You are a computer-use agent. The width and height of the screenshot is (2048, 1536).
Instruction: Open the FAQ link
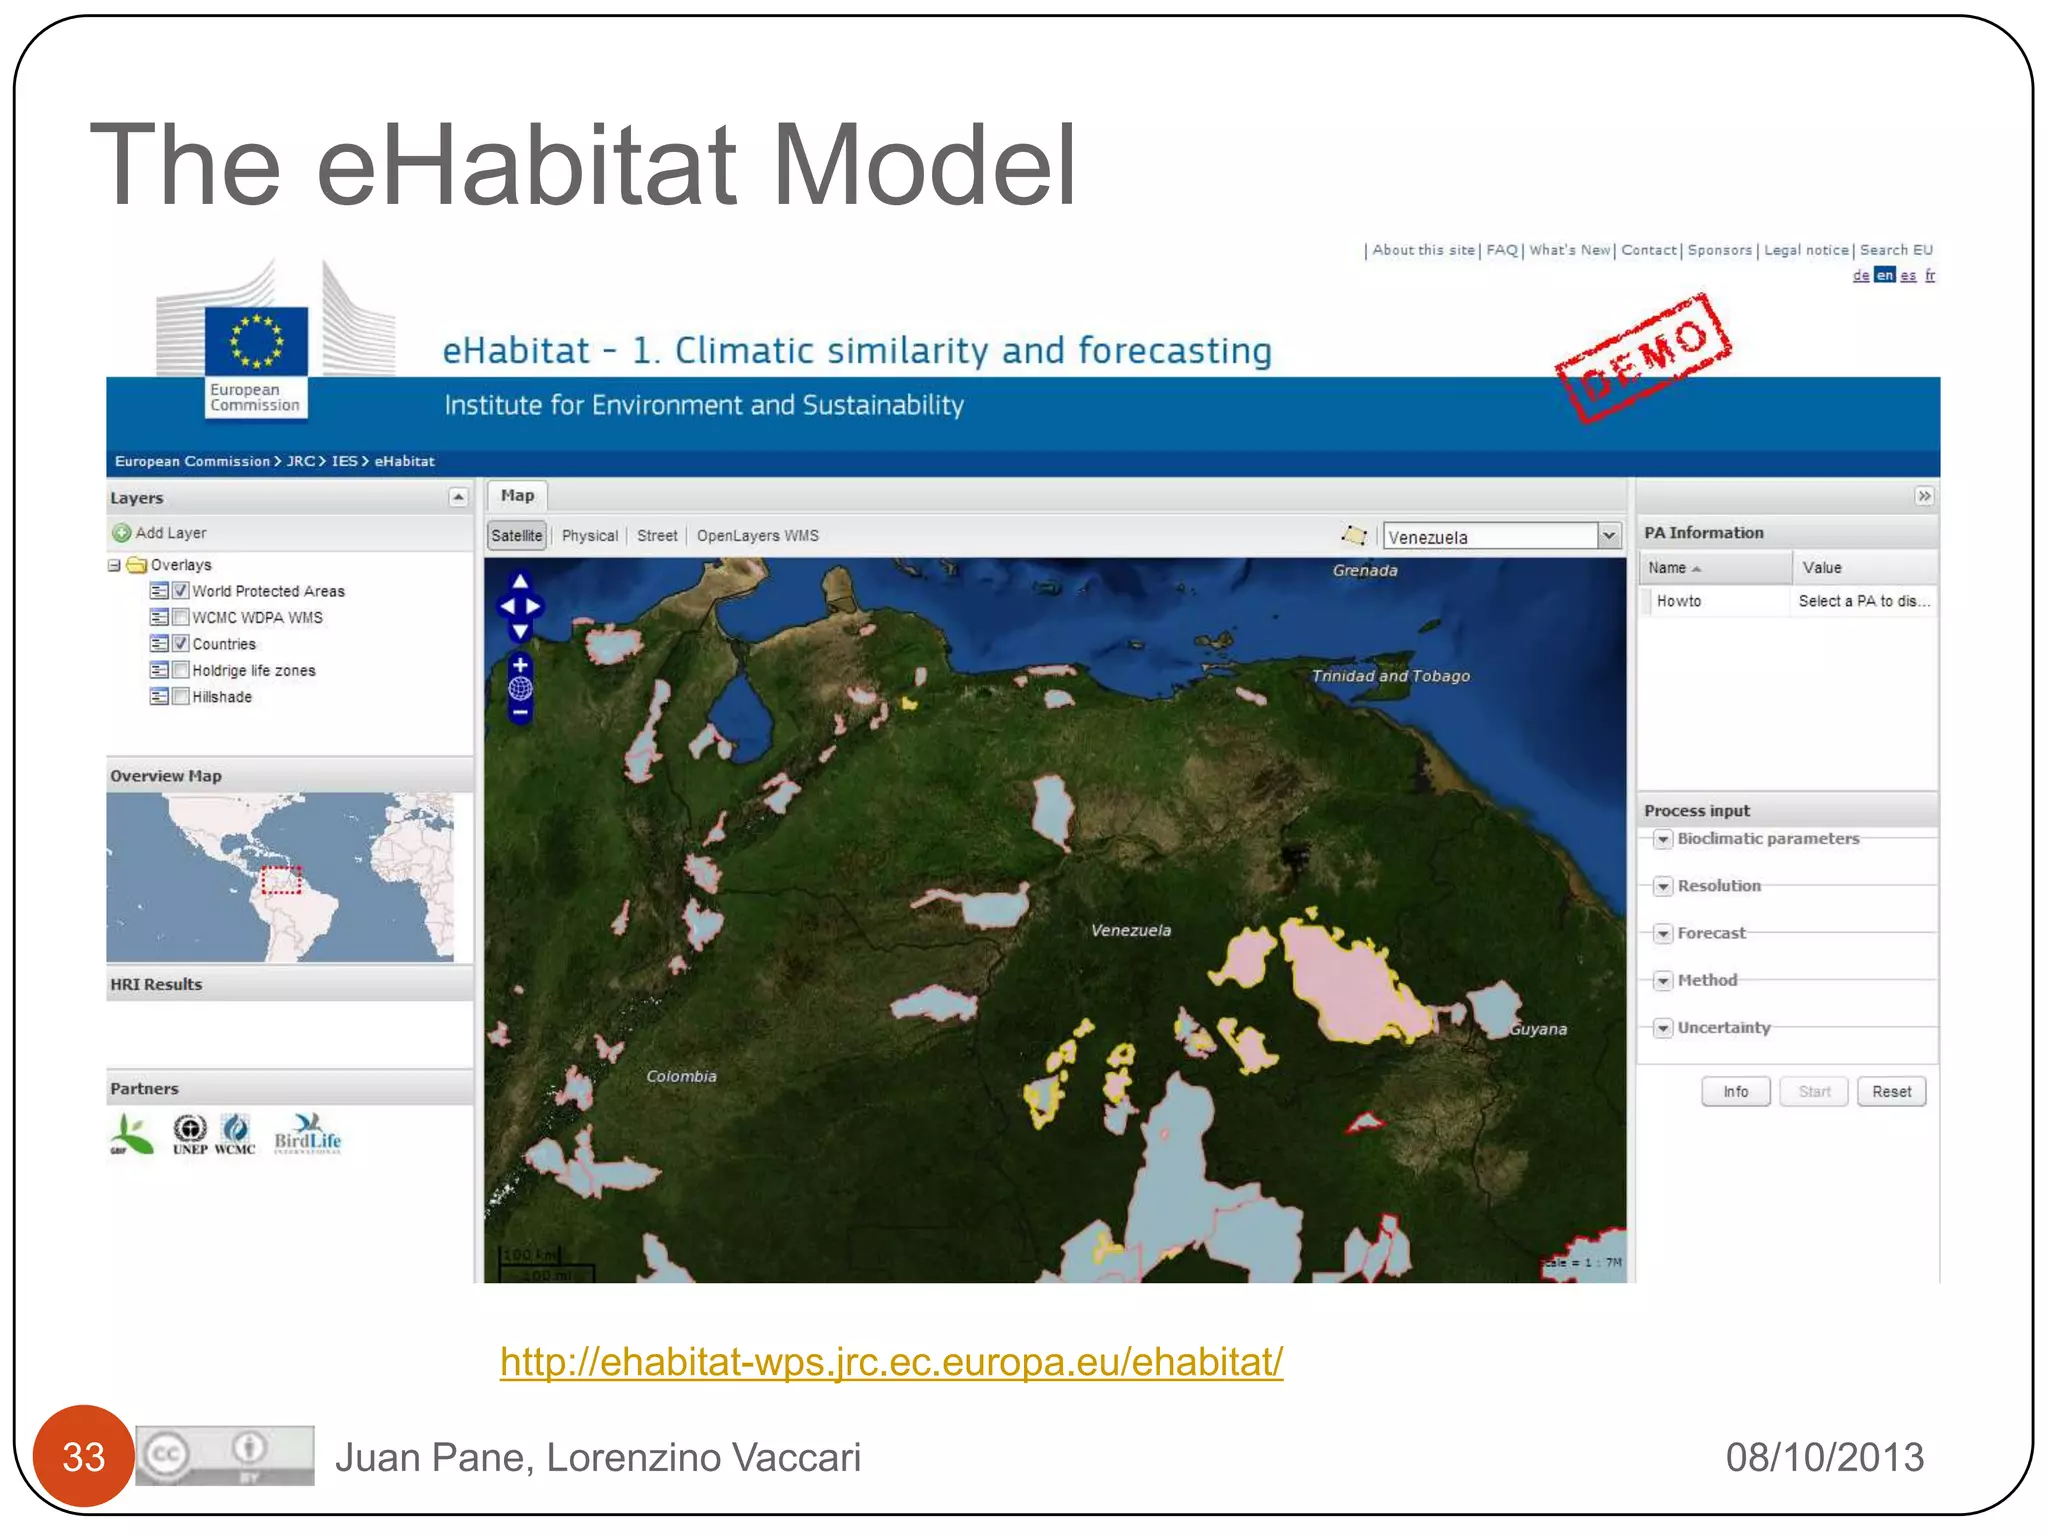coord(1502,250)
